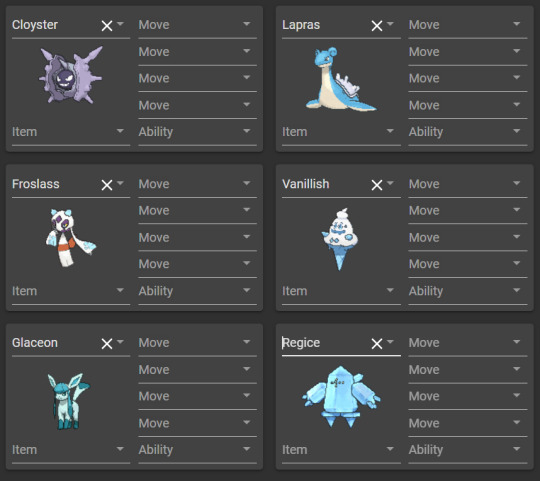540x481 pixels.
Task: Click the Froslass sprite image
Action: [x=71, y=238]
